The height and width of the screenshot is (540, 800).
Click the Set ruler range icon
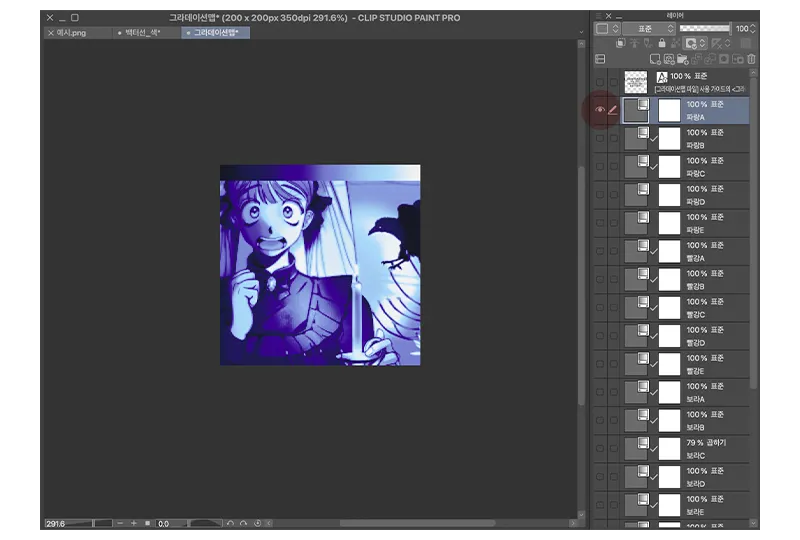[x=717, y=43]
